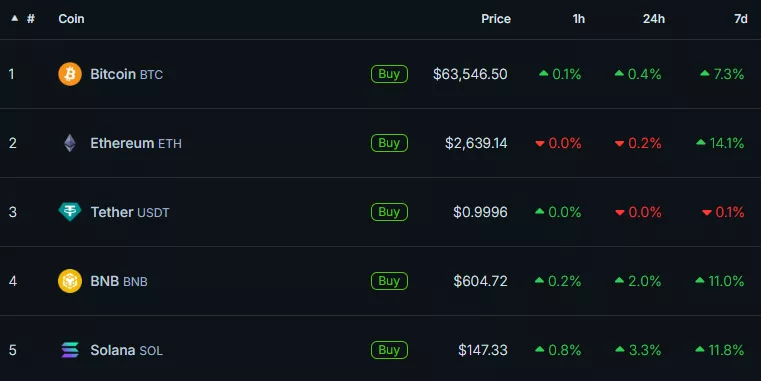
Task: Buy Bitcoin with the Buy button
Action: tap(389, 74)
